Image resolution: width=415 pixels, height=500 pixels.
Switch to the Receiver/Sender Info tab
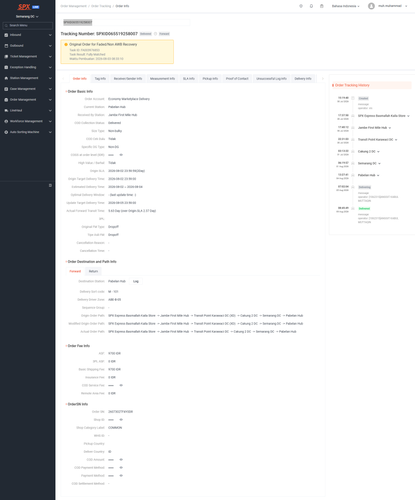128,79
